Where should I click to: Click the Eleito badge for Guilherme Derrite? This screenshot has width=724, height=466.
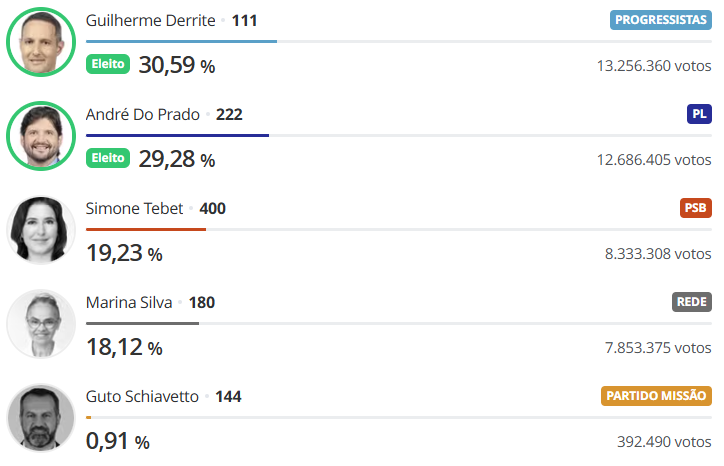(x=108, y=64)
